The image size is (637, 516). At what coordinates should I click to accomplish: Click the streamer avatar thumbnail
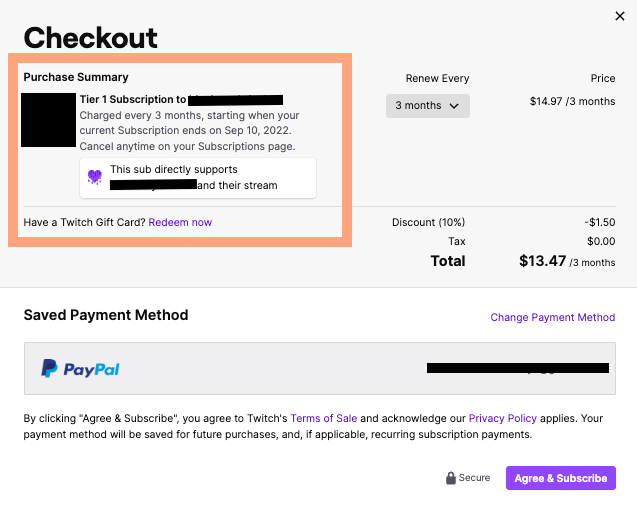[x=49, y=120]
